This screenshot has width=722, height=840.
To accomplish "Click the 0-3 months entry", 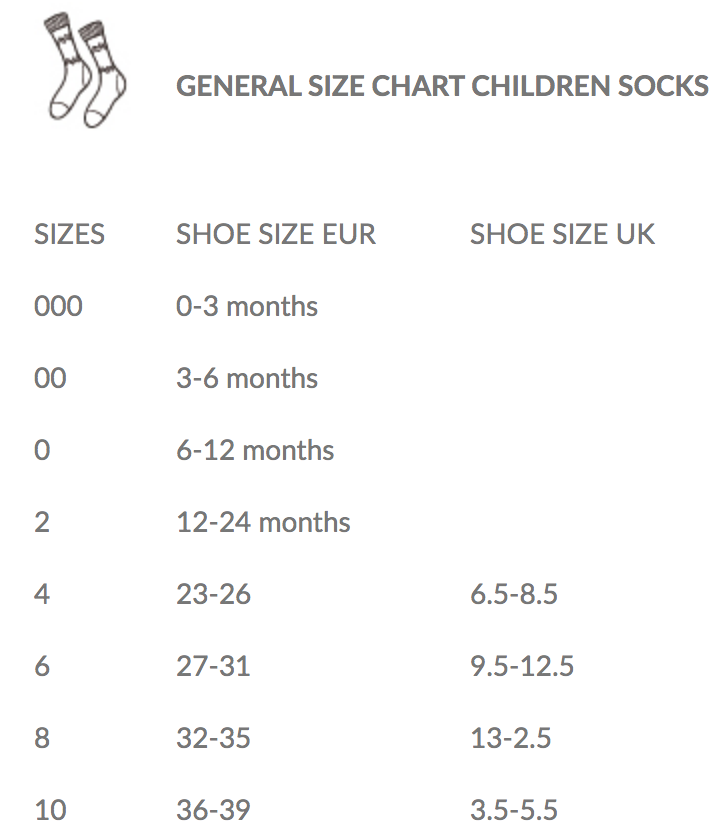I will click(x=246, y=306).
